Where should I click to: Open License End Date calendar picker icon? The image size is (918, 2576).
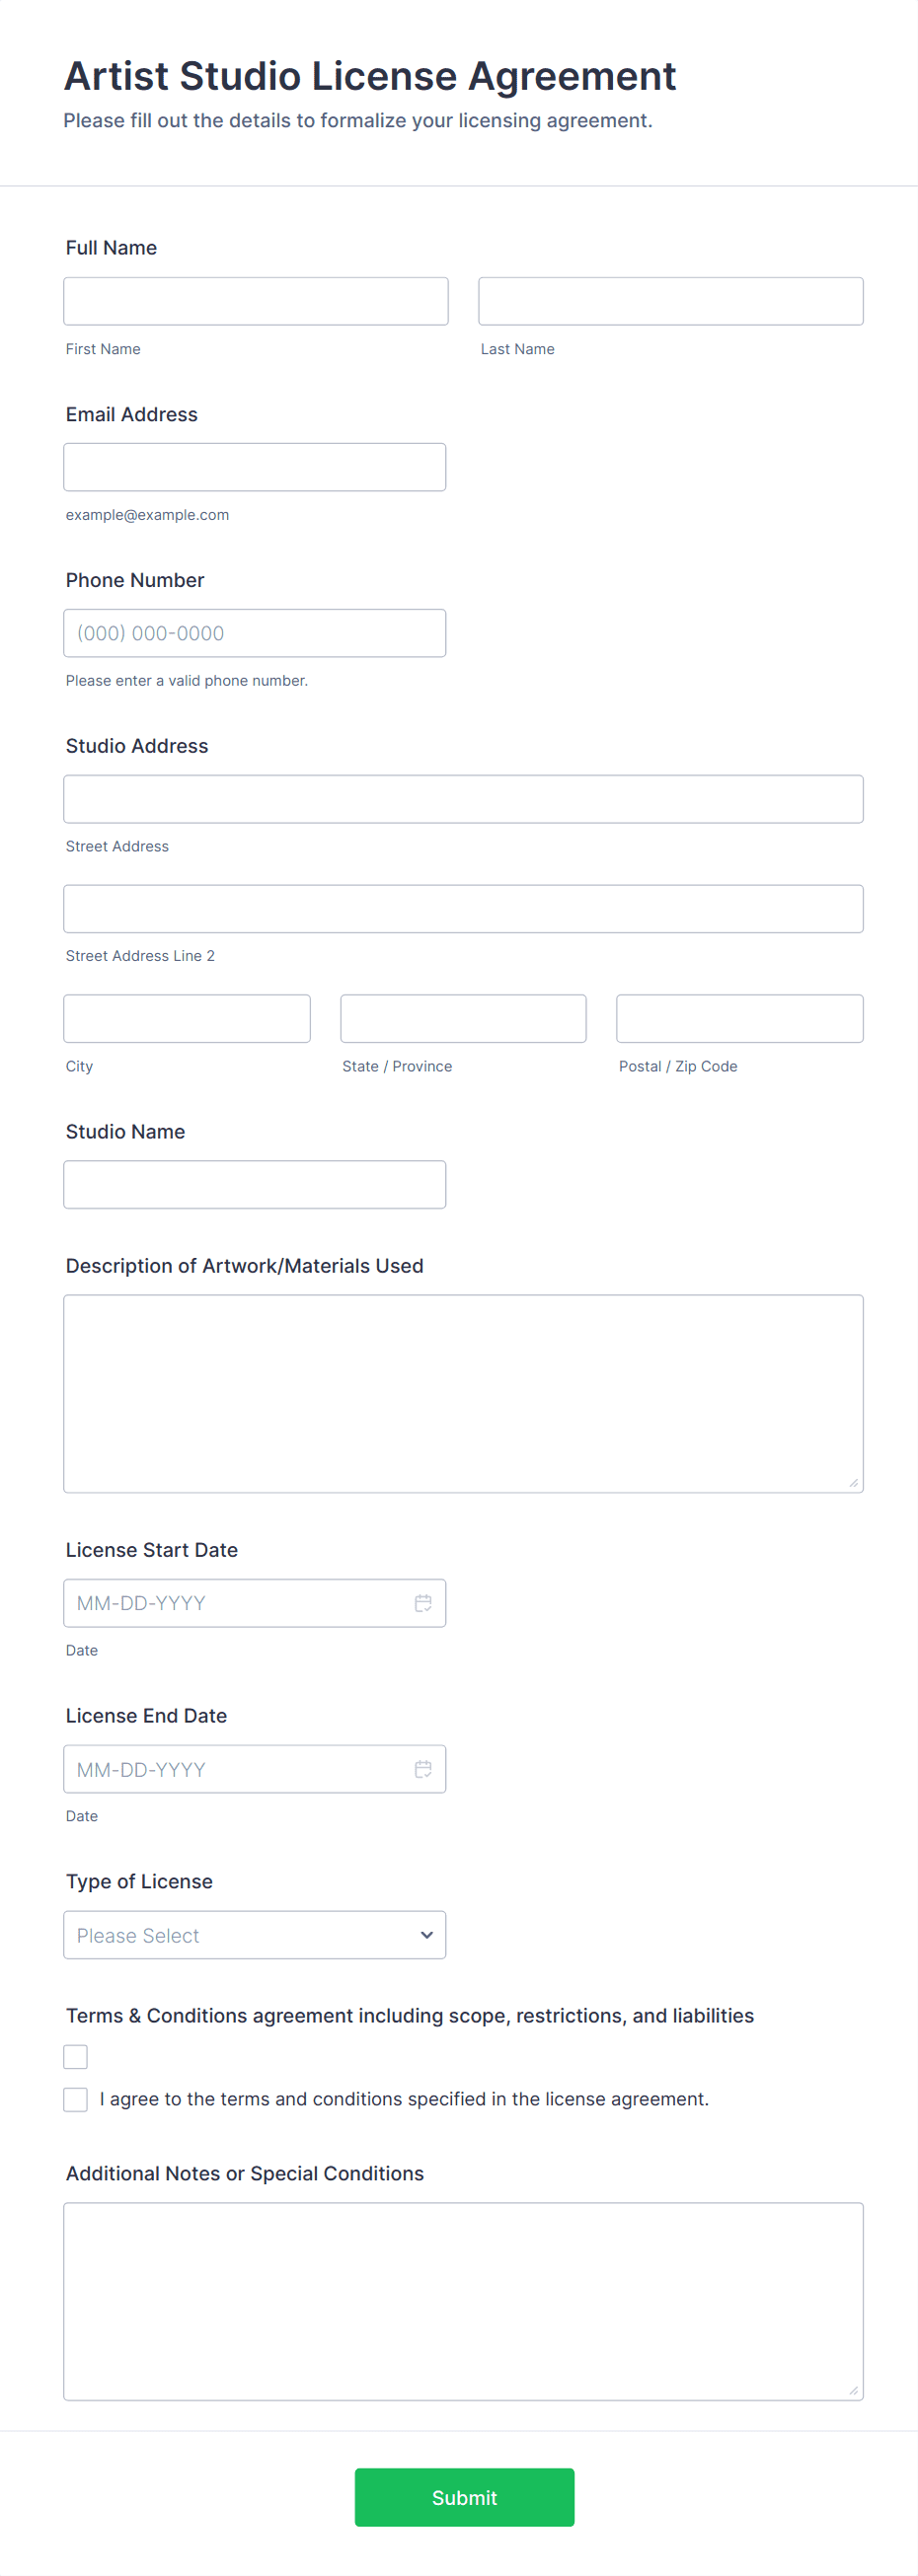[x=423, y=1769]
